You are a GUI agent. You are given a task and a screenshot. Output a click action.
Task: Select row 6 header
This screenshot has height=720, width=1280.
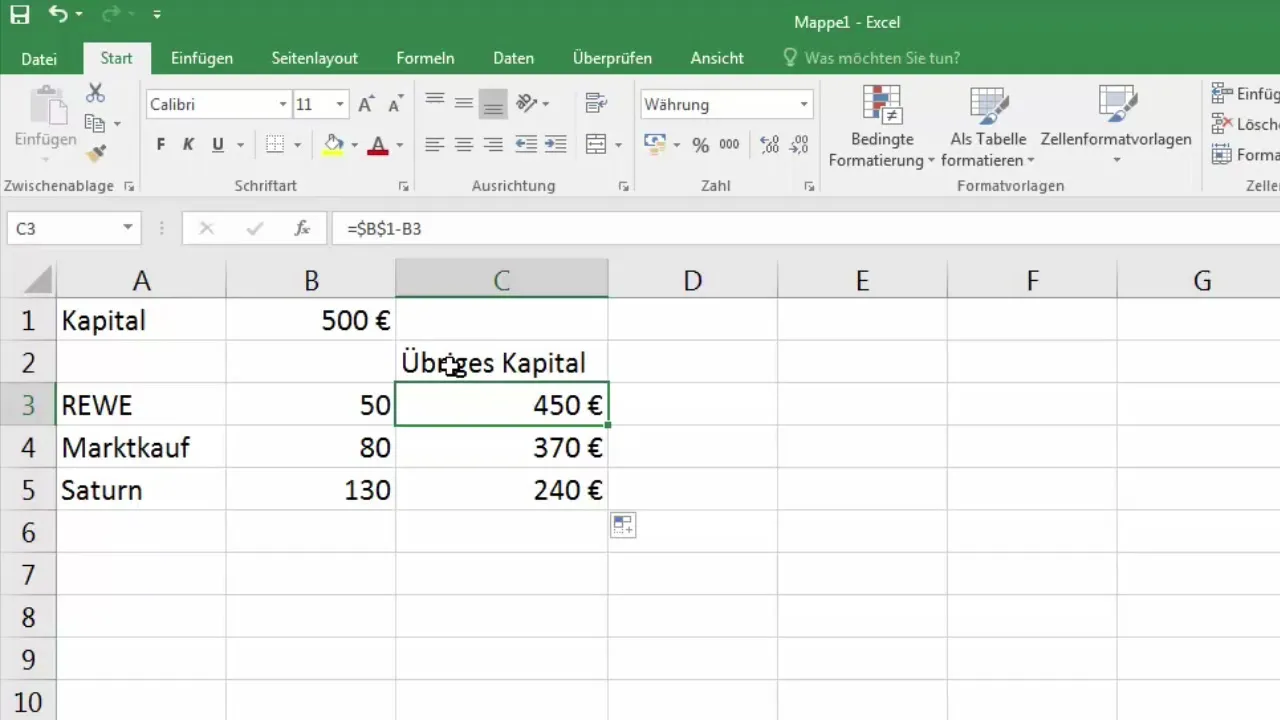[28, 532]
